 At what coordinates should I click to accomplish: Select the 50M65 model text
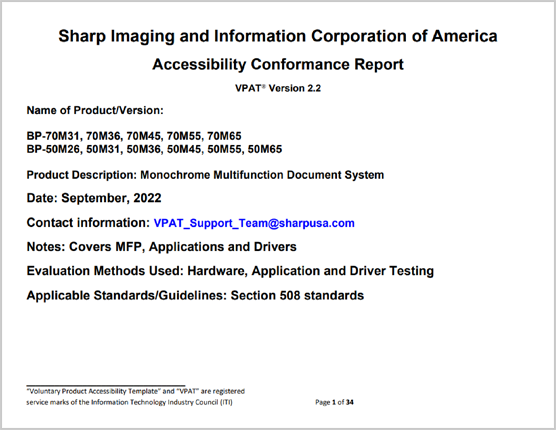tap(265, 149)
